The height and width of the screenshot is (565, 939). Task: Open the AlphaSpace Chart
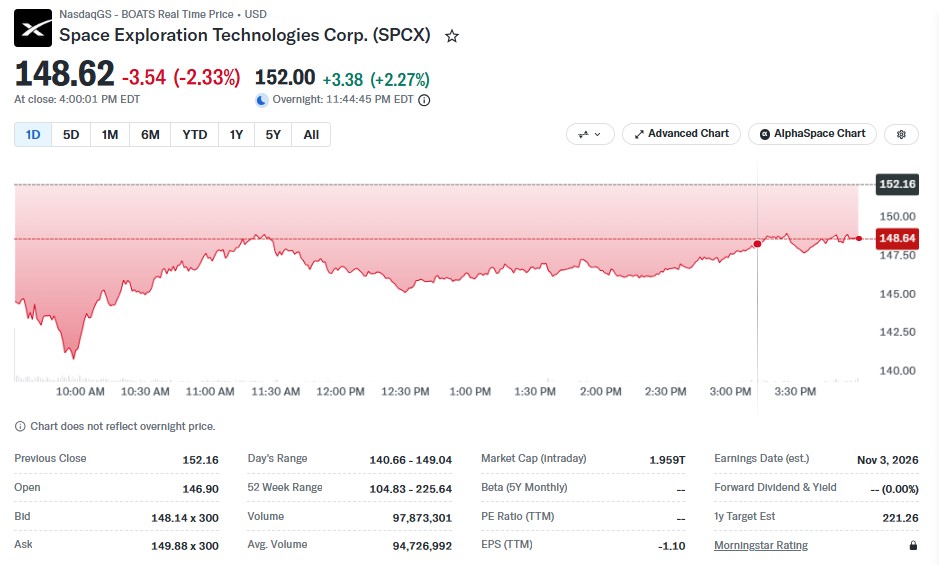(x=813, y=134)
